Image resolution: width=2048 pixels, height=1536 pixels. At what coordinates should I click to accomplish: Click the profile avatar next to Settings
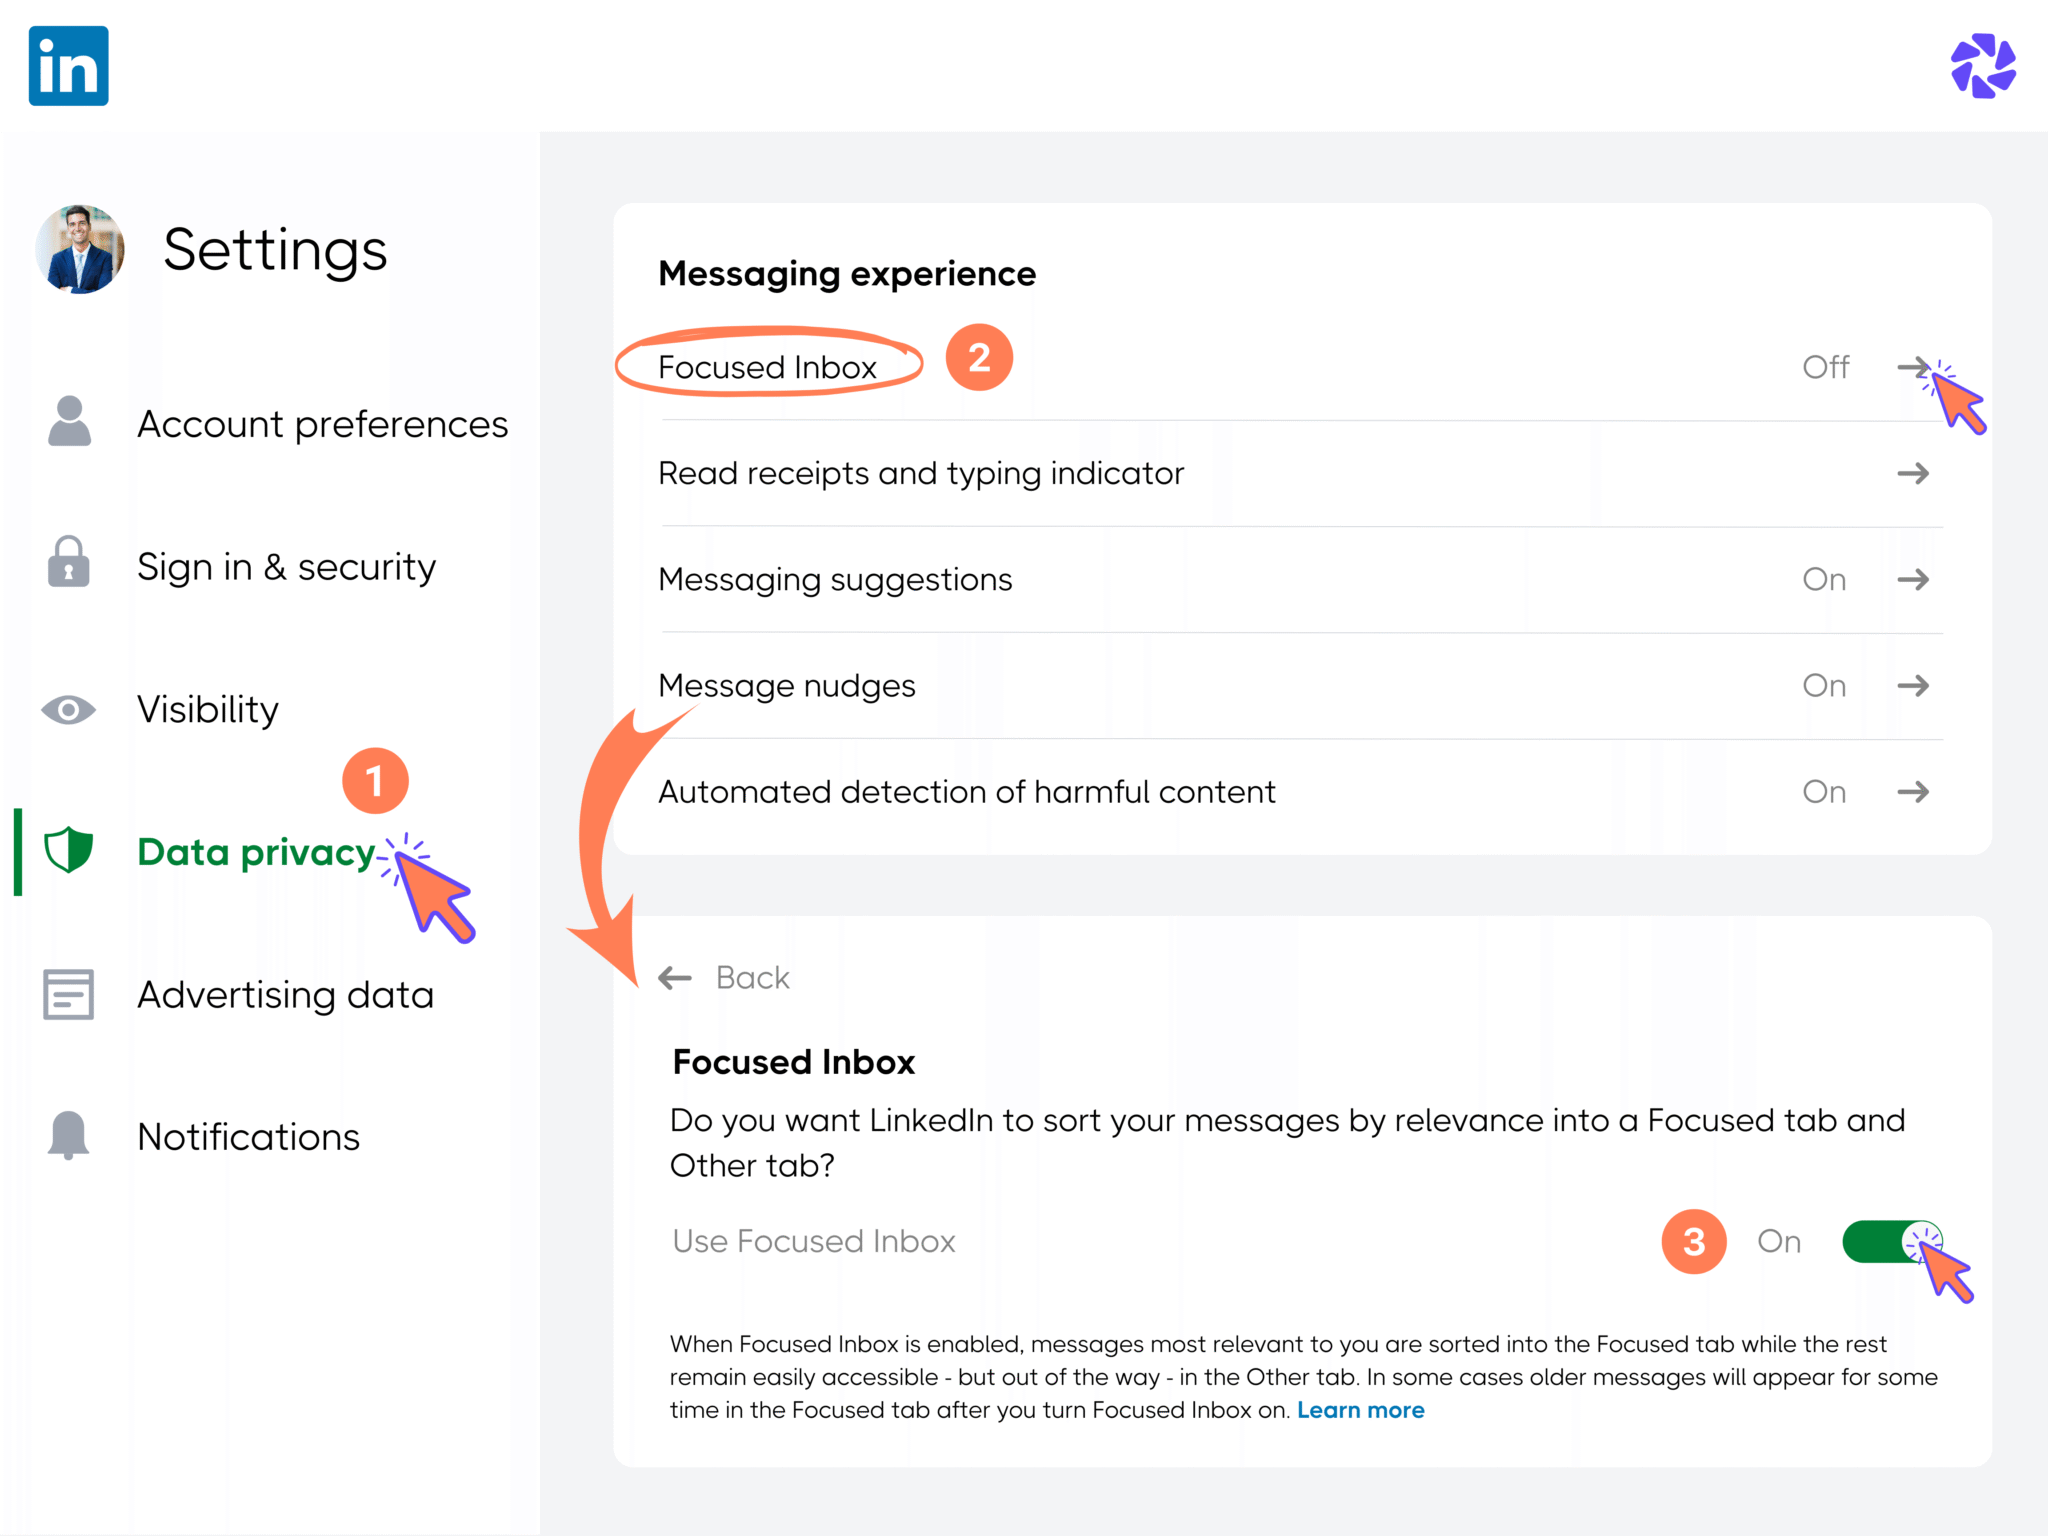[81, 250]
